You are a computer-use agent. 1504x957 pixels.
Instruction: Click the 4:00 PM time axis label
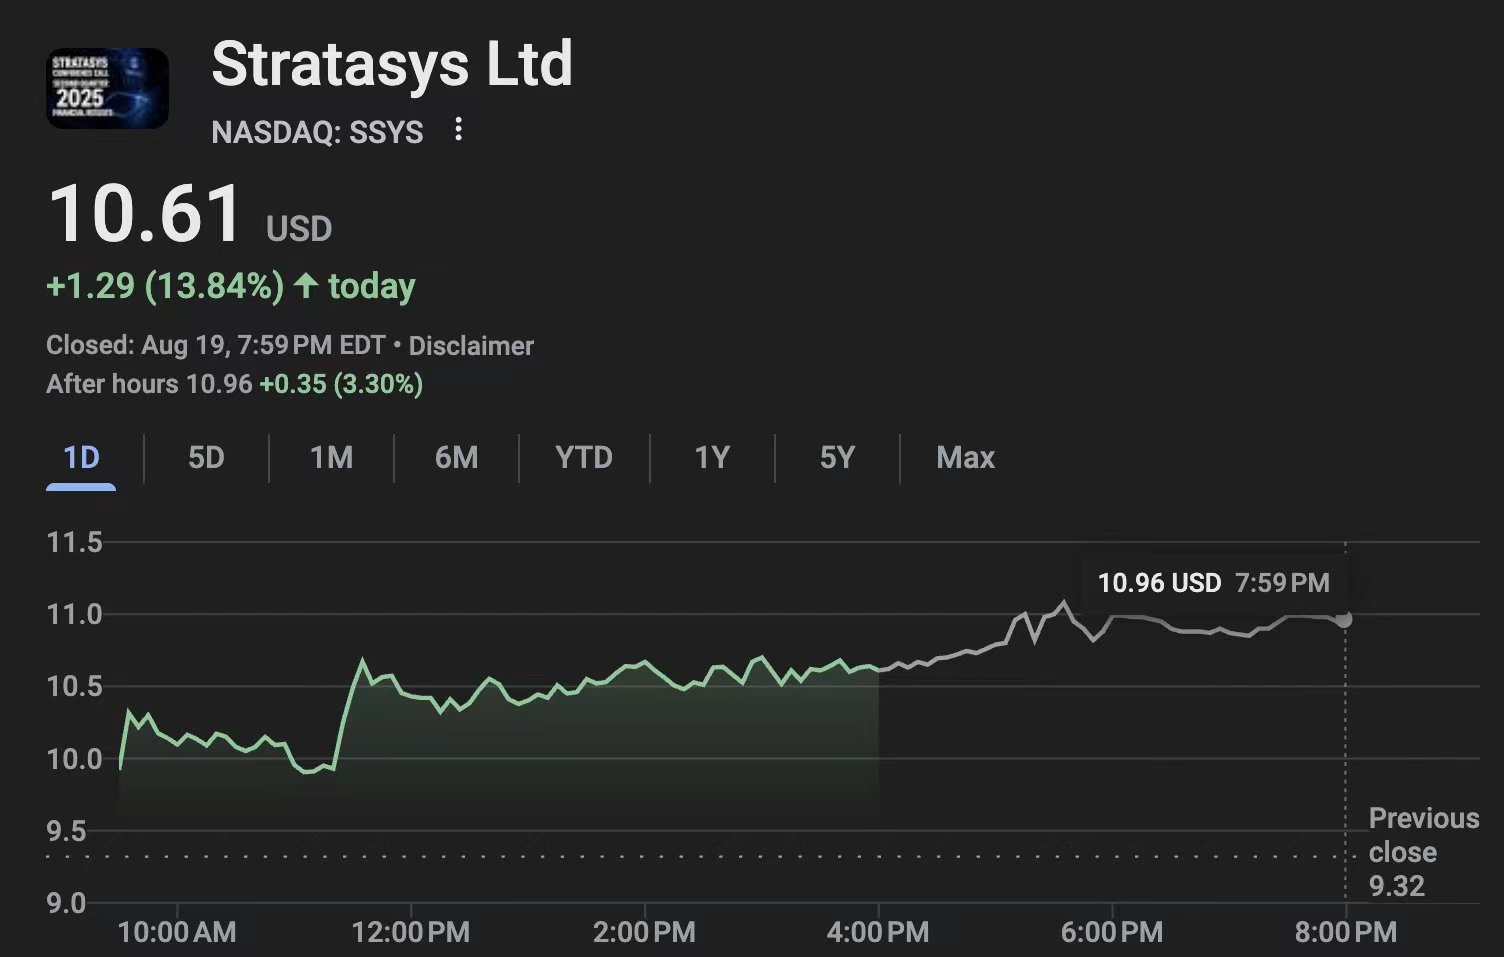click(877, 932)
